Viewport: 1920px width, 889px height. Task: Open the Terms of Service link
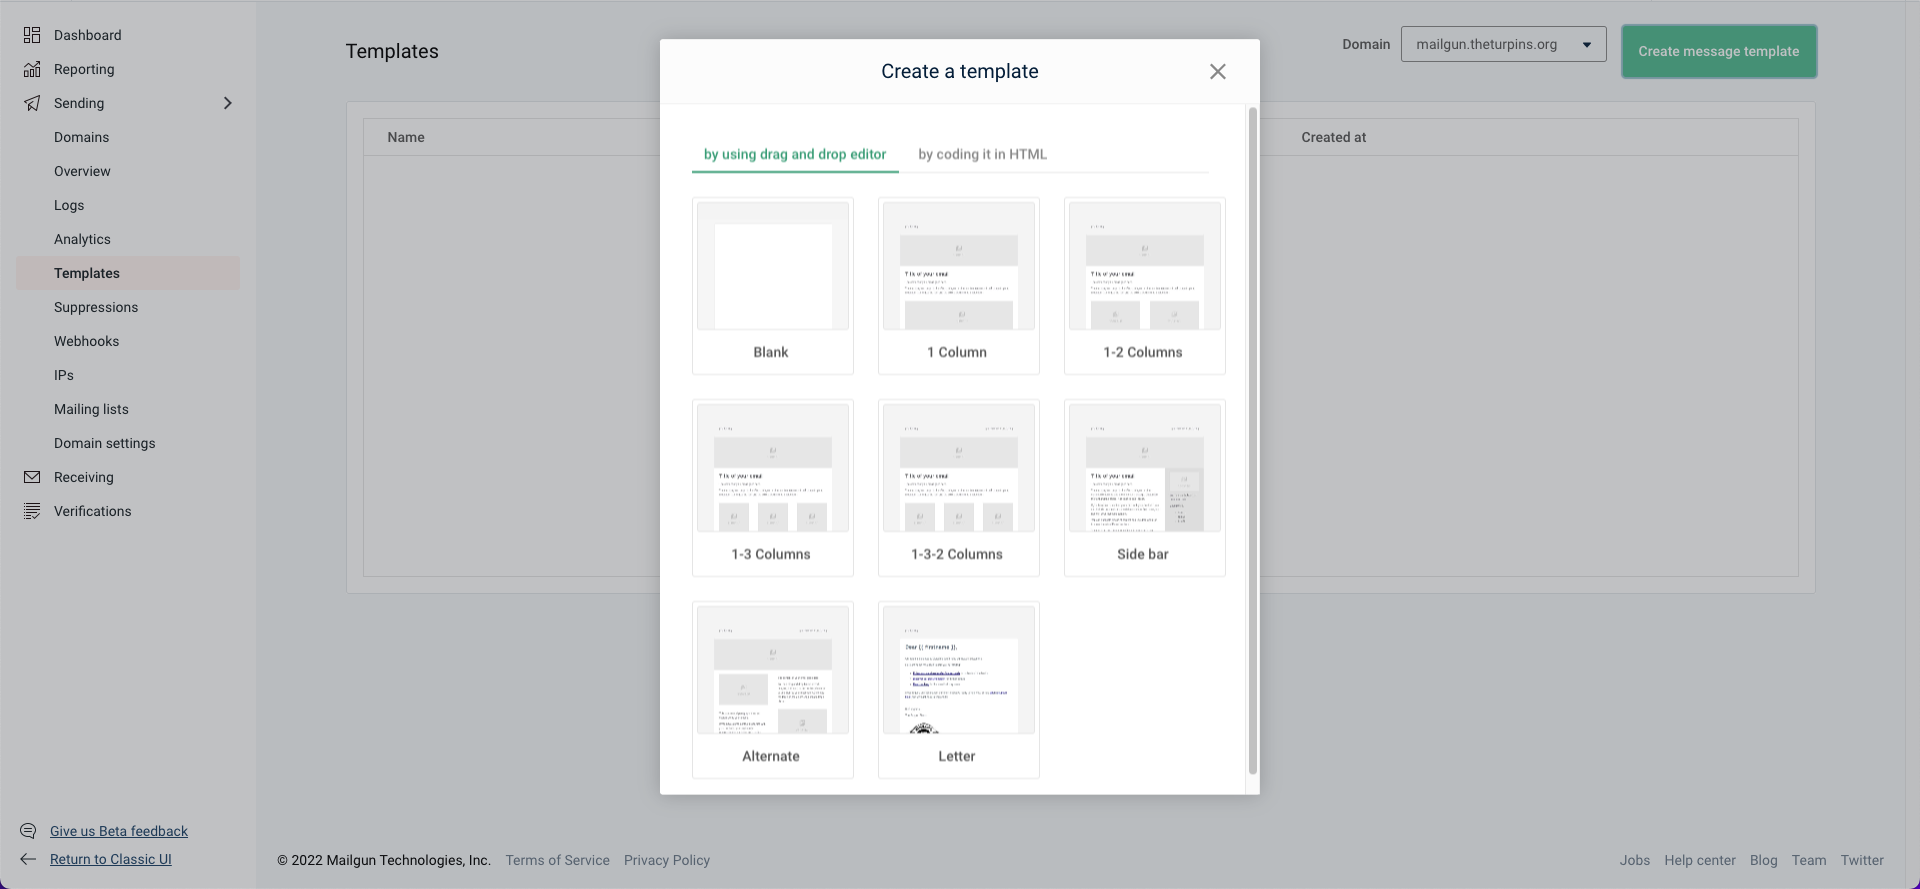coord(557,860)
